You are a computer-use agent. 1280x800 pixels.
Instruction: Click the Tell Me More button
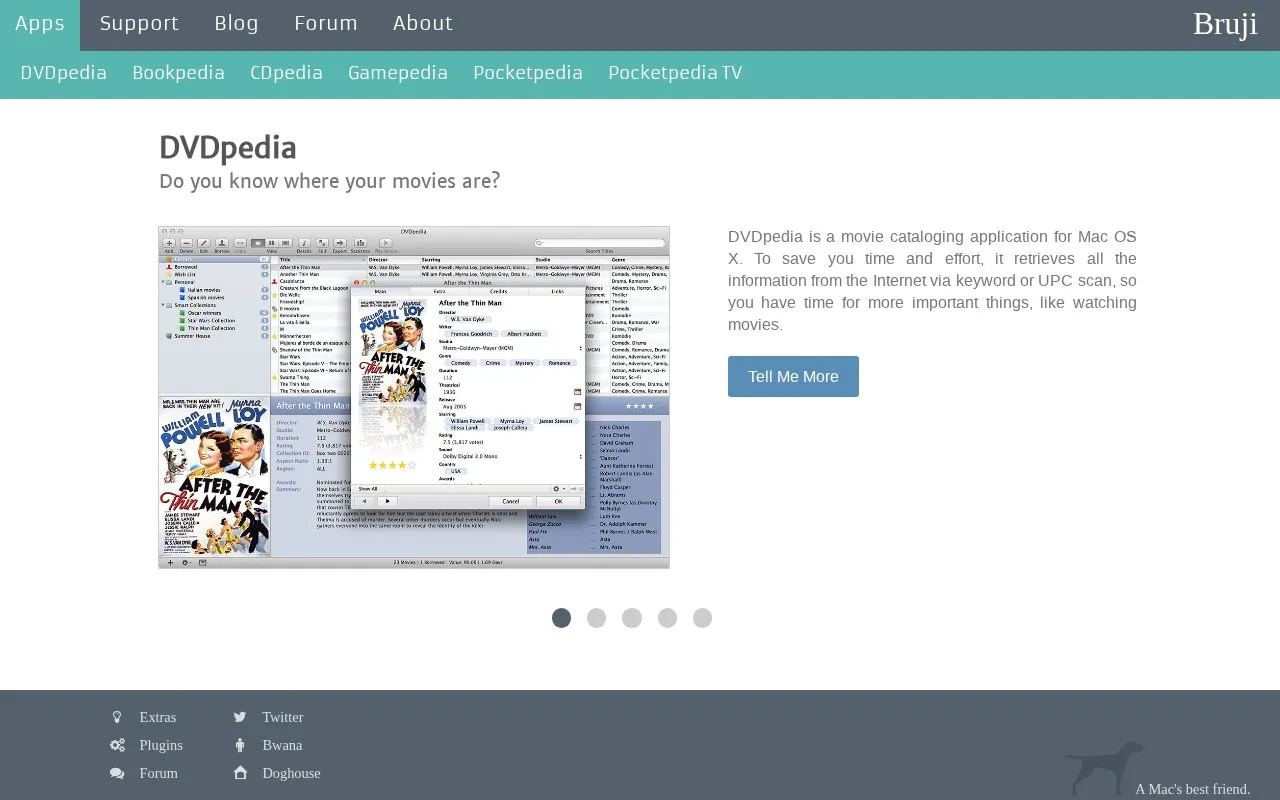[793, 376]
